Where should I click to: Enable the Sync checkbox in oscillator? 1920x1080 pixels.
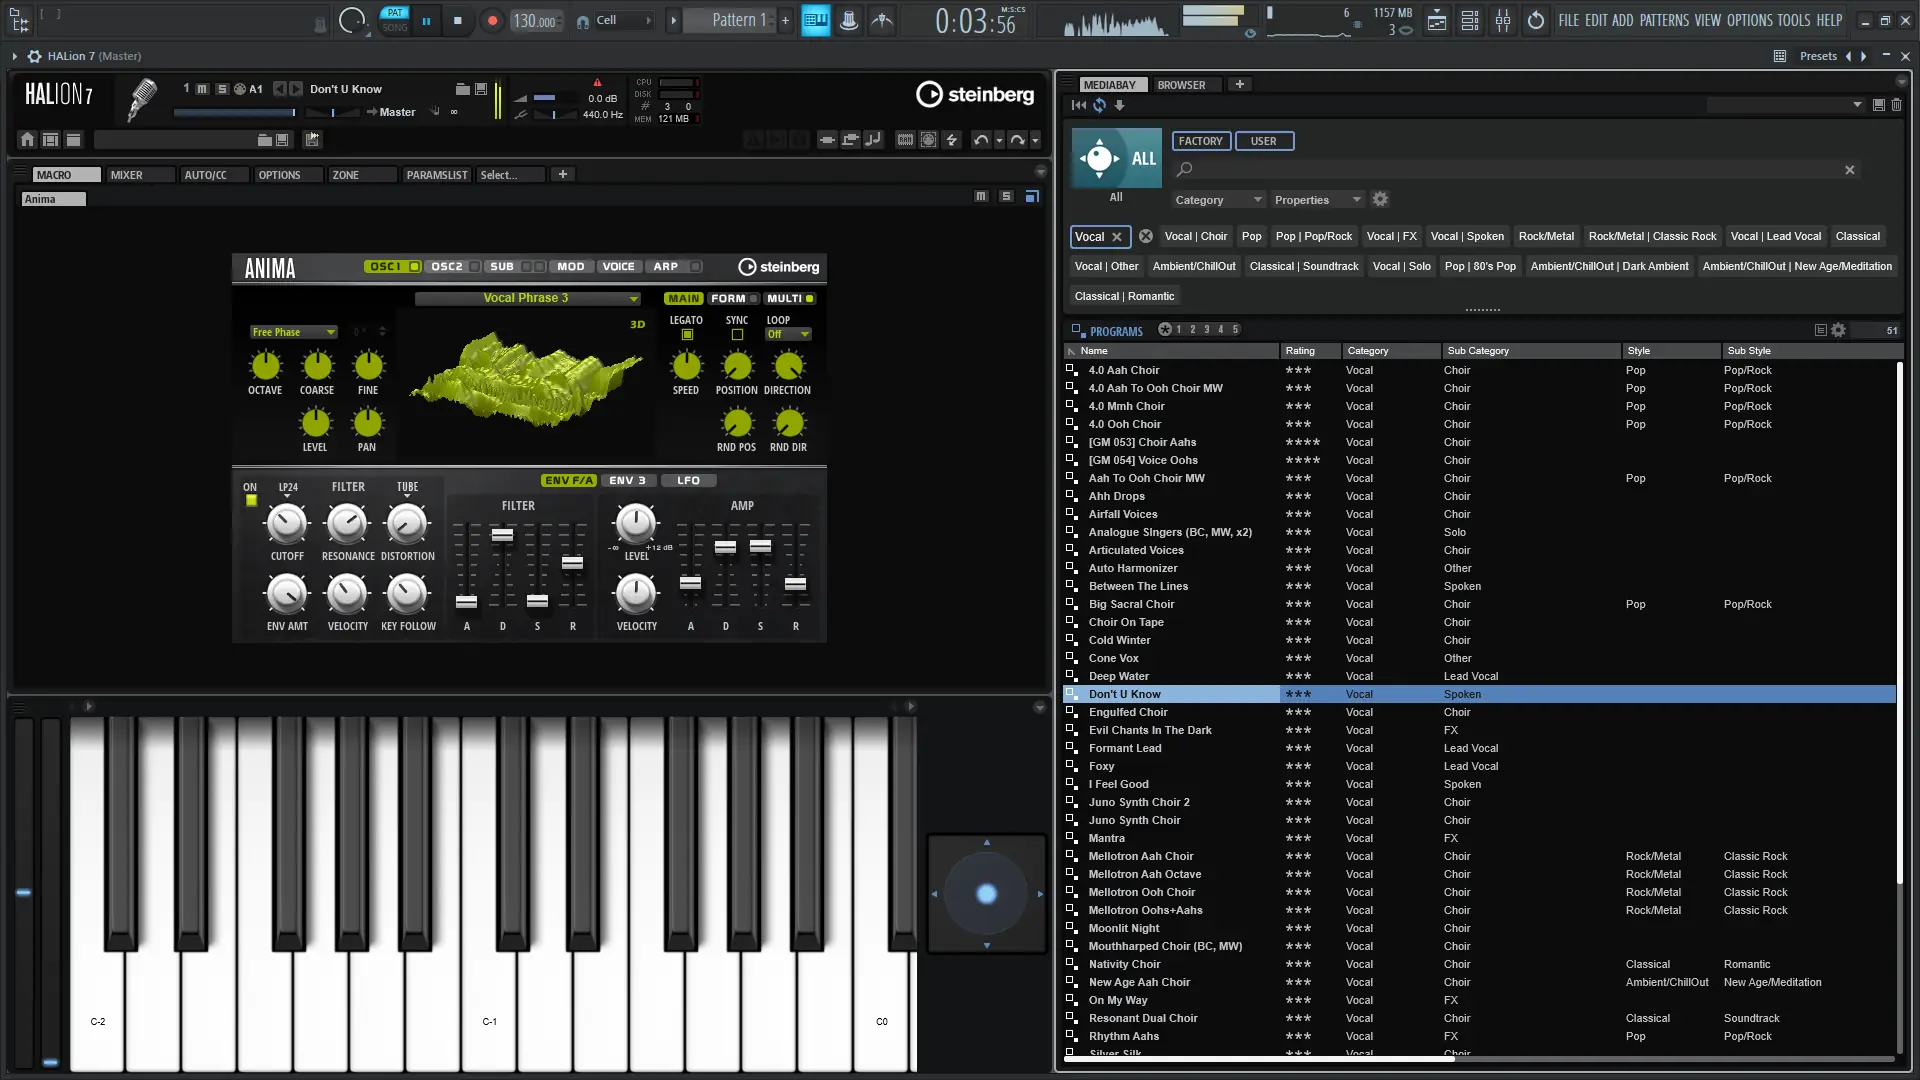pos(737,335)
